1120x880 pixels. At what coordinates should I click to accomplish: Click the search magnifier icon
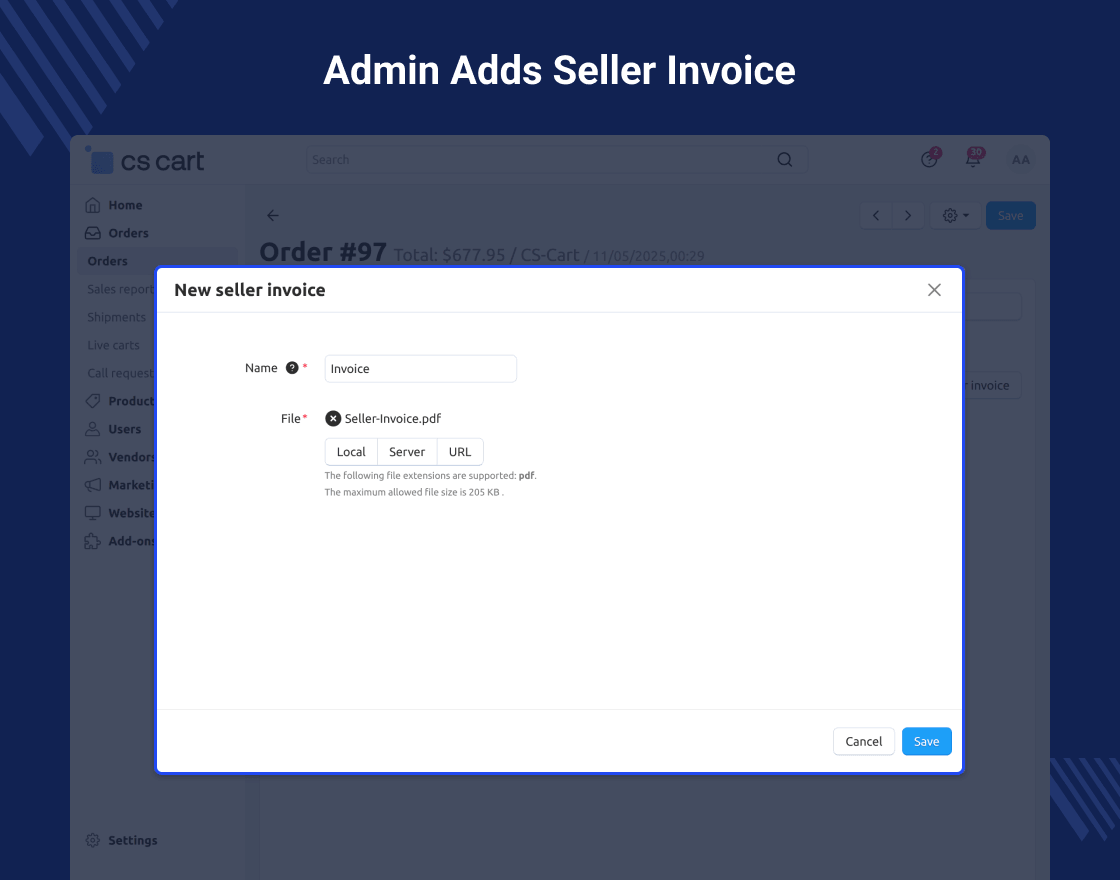pos(785,160)
